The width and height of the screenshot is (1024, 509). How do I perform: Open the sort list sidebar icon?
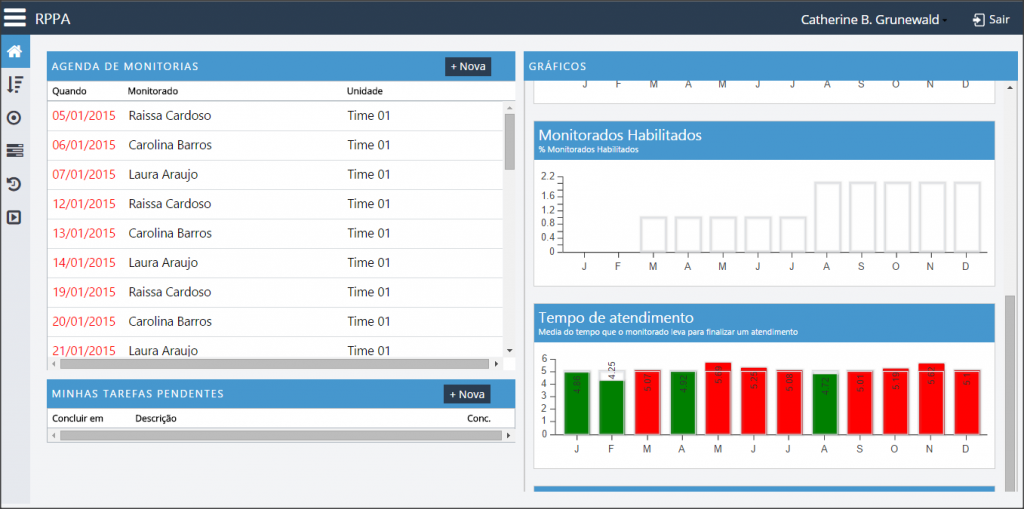[14, 84]
